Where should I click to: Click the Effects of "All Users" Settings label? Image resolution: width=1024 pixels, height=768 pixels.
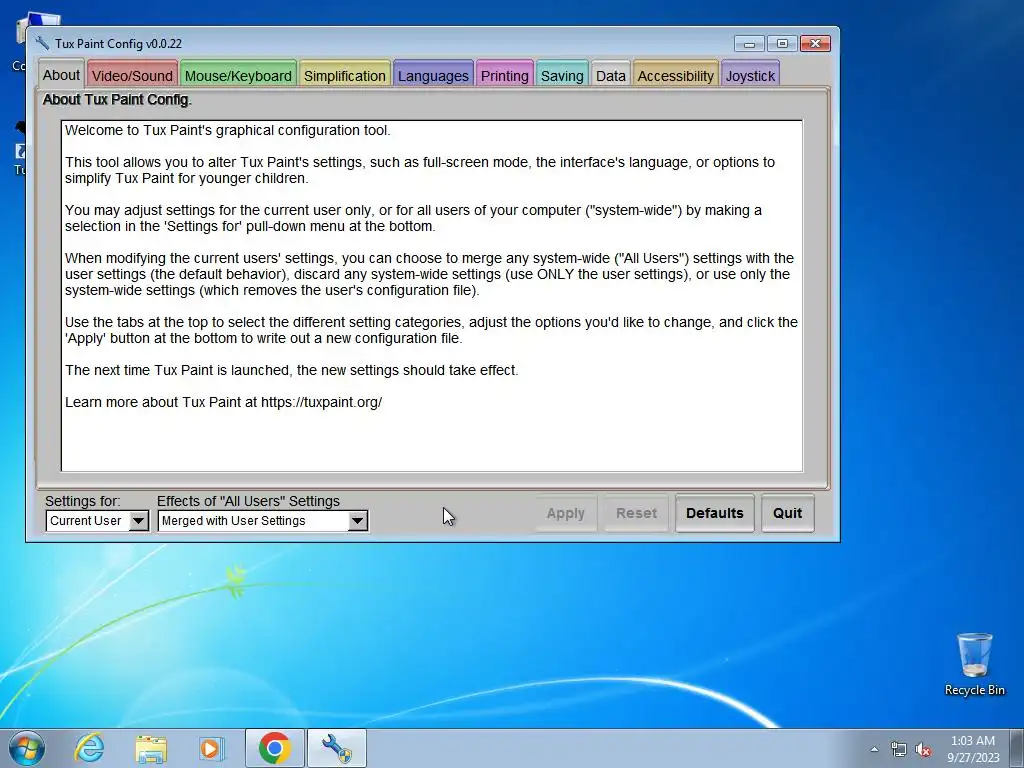coord(248,501)
